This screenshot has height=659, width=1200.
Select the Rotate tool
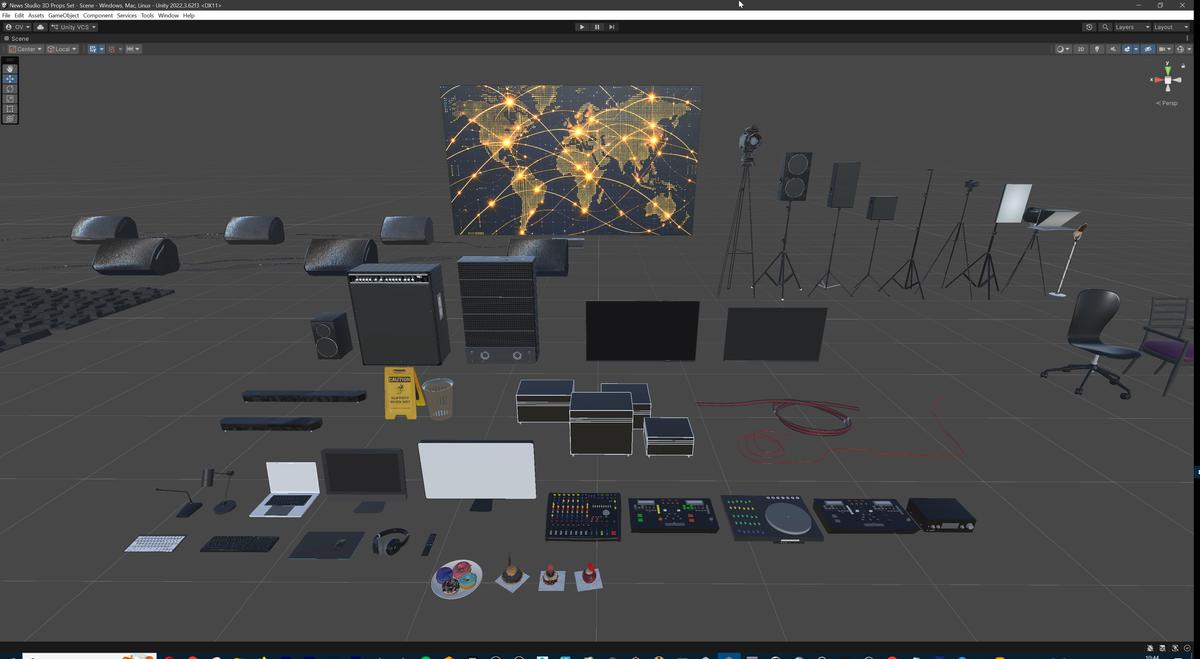click(10, 89)
